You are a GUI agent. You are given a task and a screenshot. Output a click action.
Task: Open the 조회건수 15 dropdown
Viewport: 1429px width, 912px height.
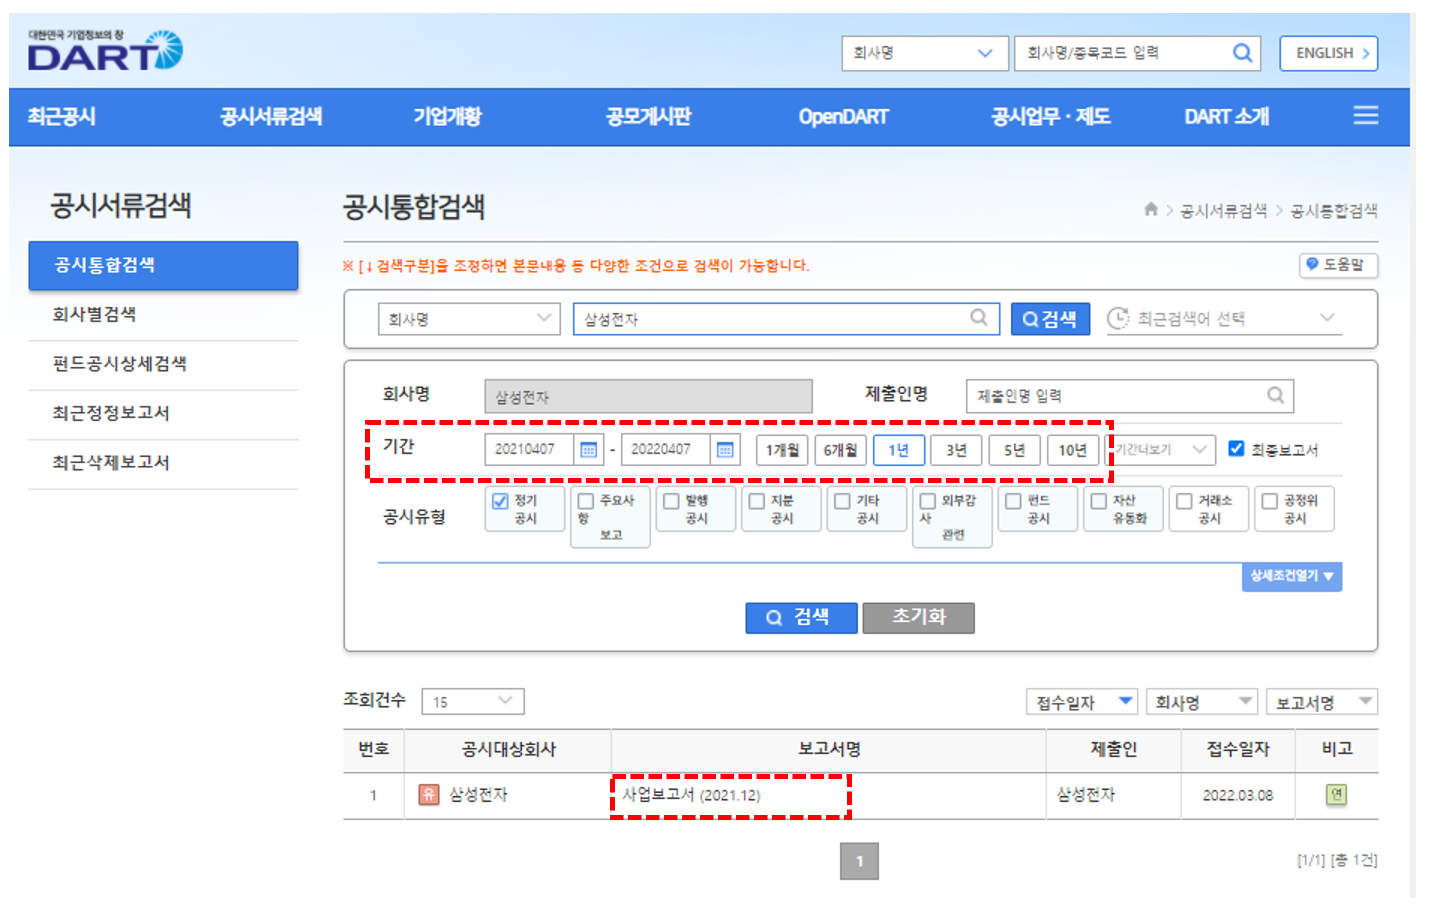point(473,701)
